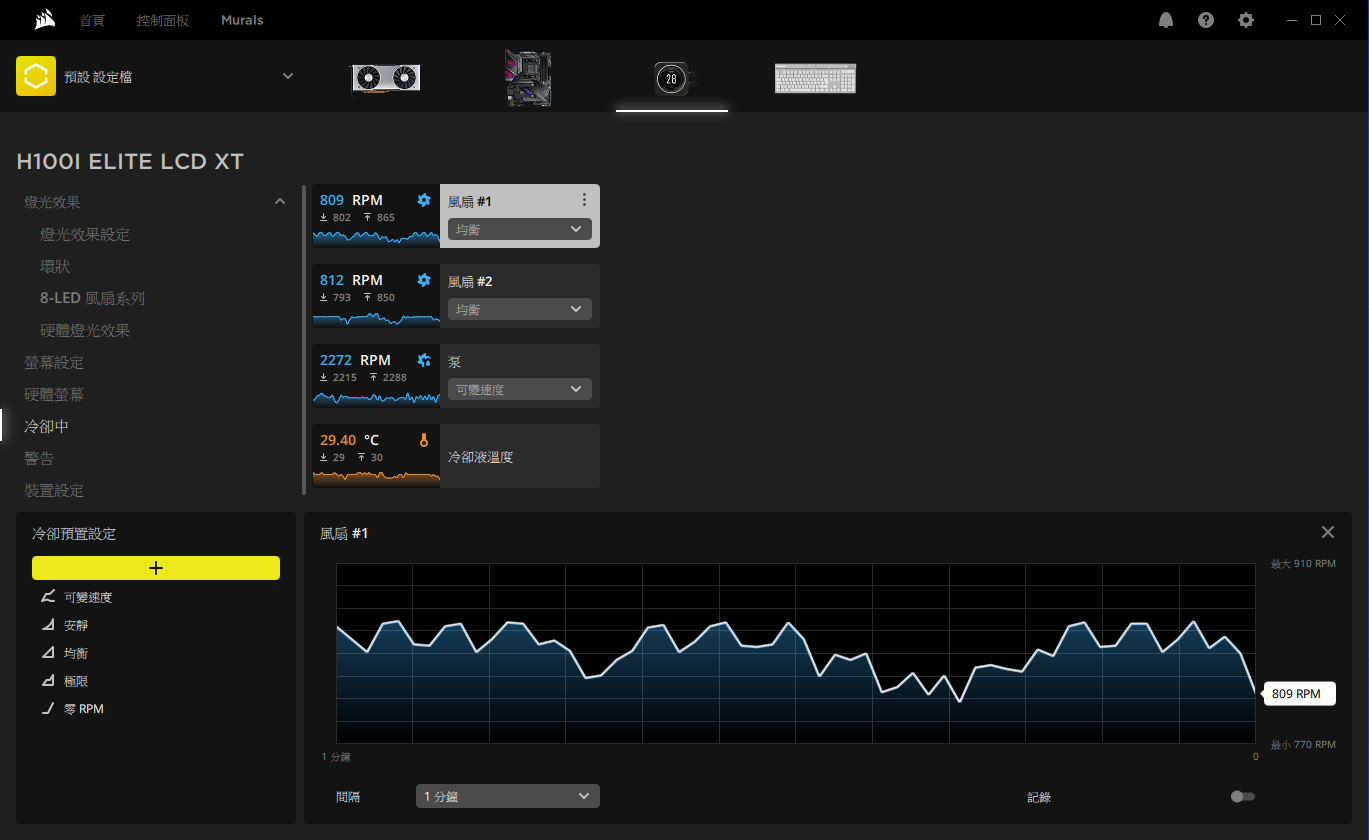Image resolution: width=1369 pixels, height=840 pixels.
Task: Select the 安靜 cooling preset
Action: (x=76, y=625)
